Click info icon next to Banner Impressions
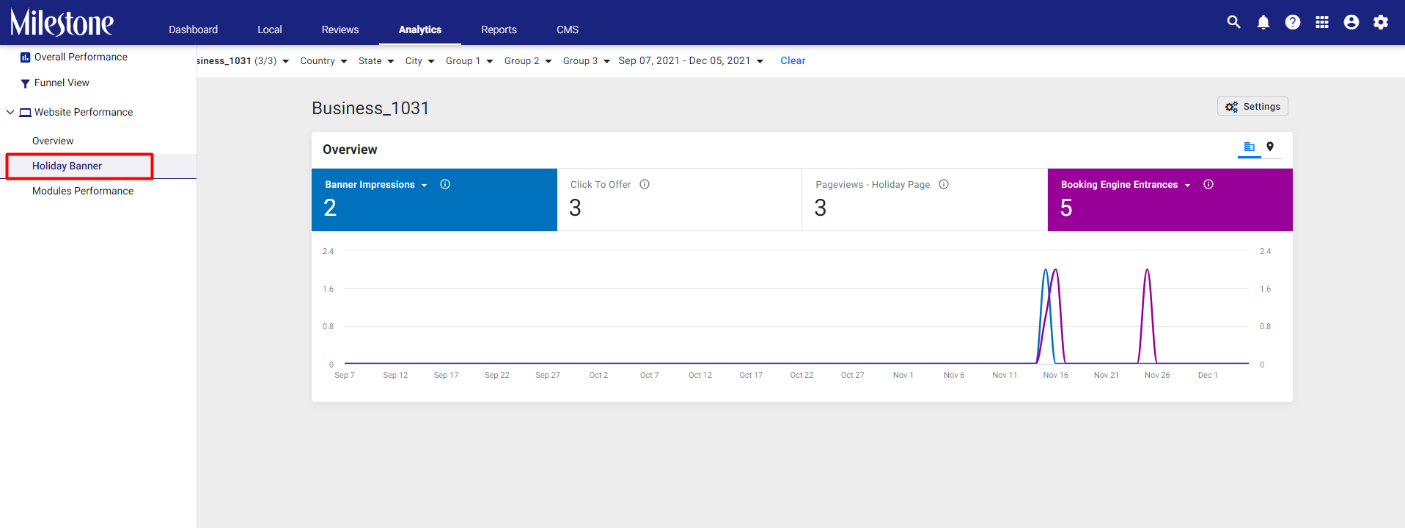This screenshot has width=1405, height=528. pyautogui.click(x=445, y=184)
